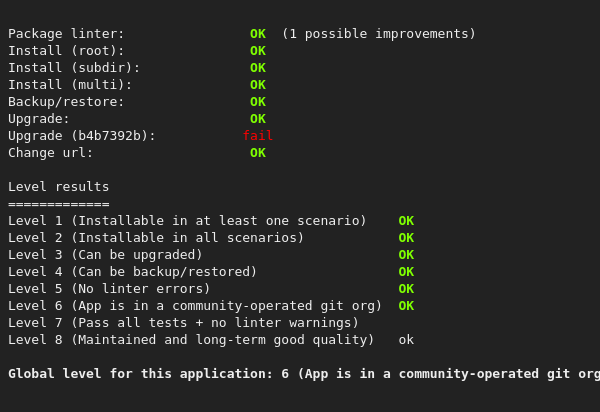Click the OK next to Install (subdir)
The width and height of the screenshot is (600, 412).
coord(258,68)
